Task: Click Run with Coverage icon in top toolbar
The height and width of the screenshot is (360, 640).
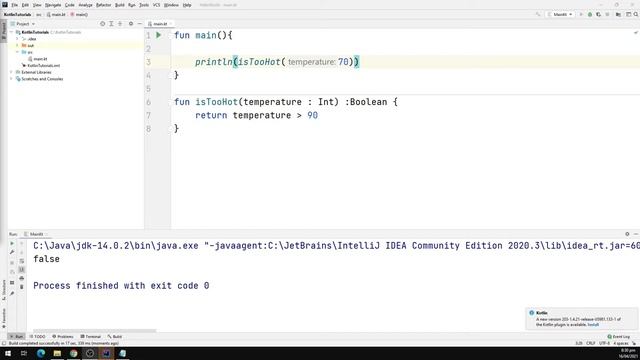Action: click(598, 14)
